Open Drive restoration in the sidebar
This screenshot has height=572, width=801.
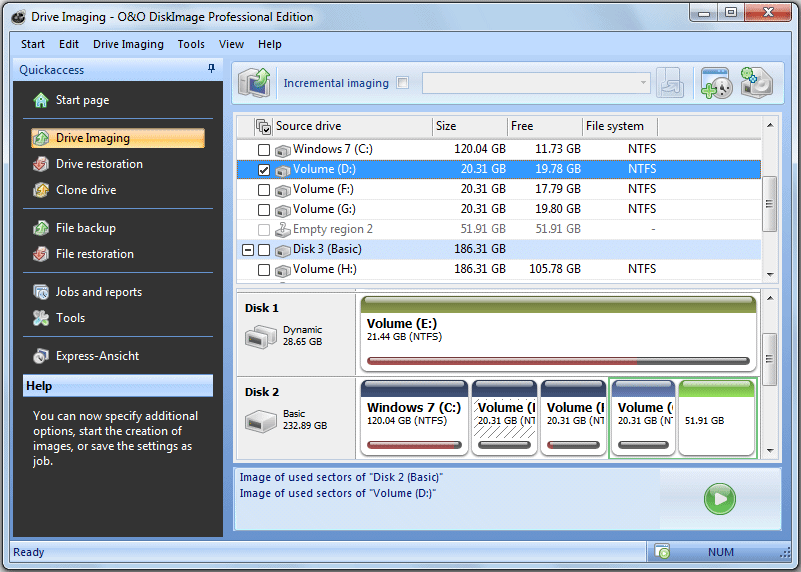[87, 164]
